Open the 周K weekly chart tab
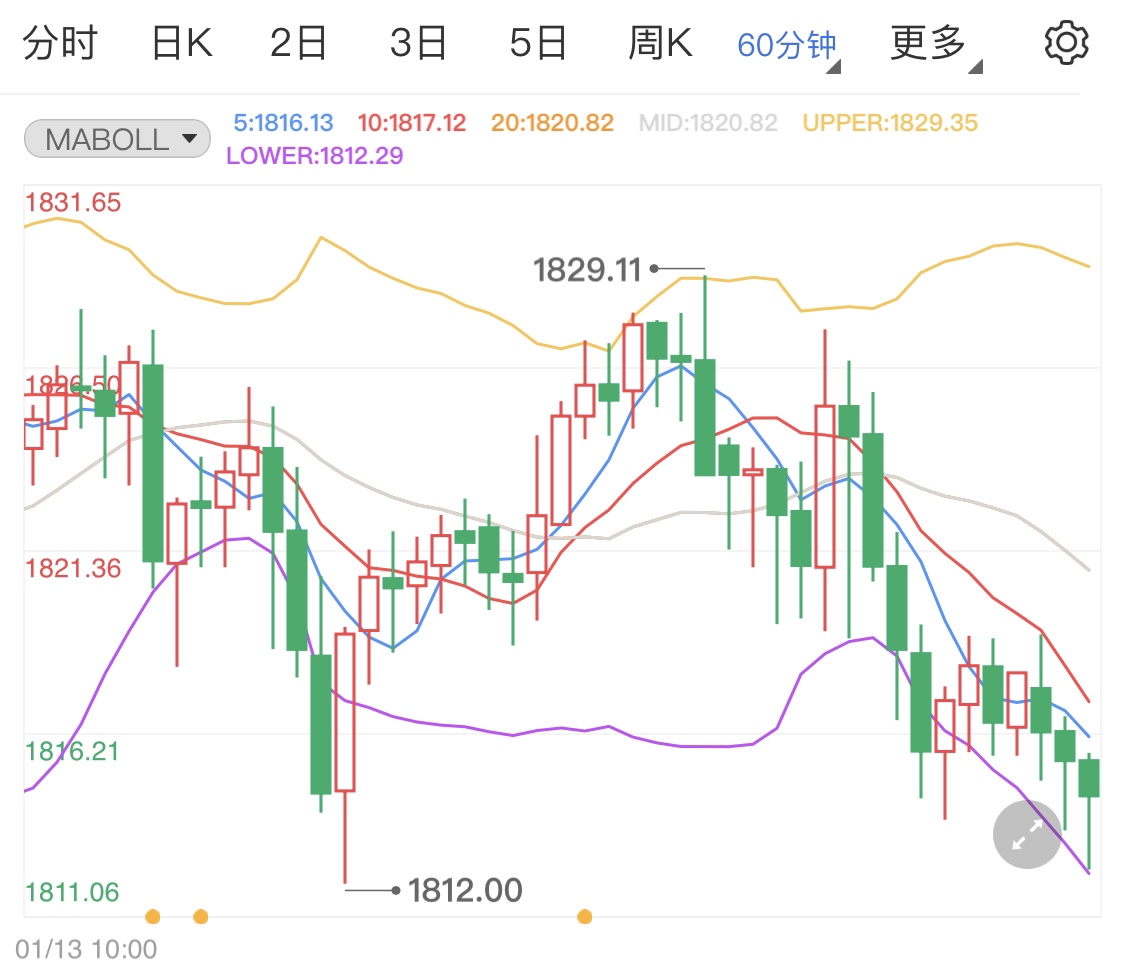This screenshot has width=1125, height=979. [x=660, y=44]
